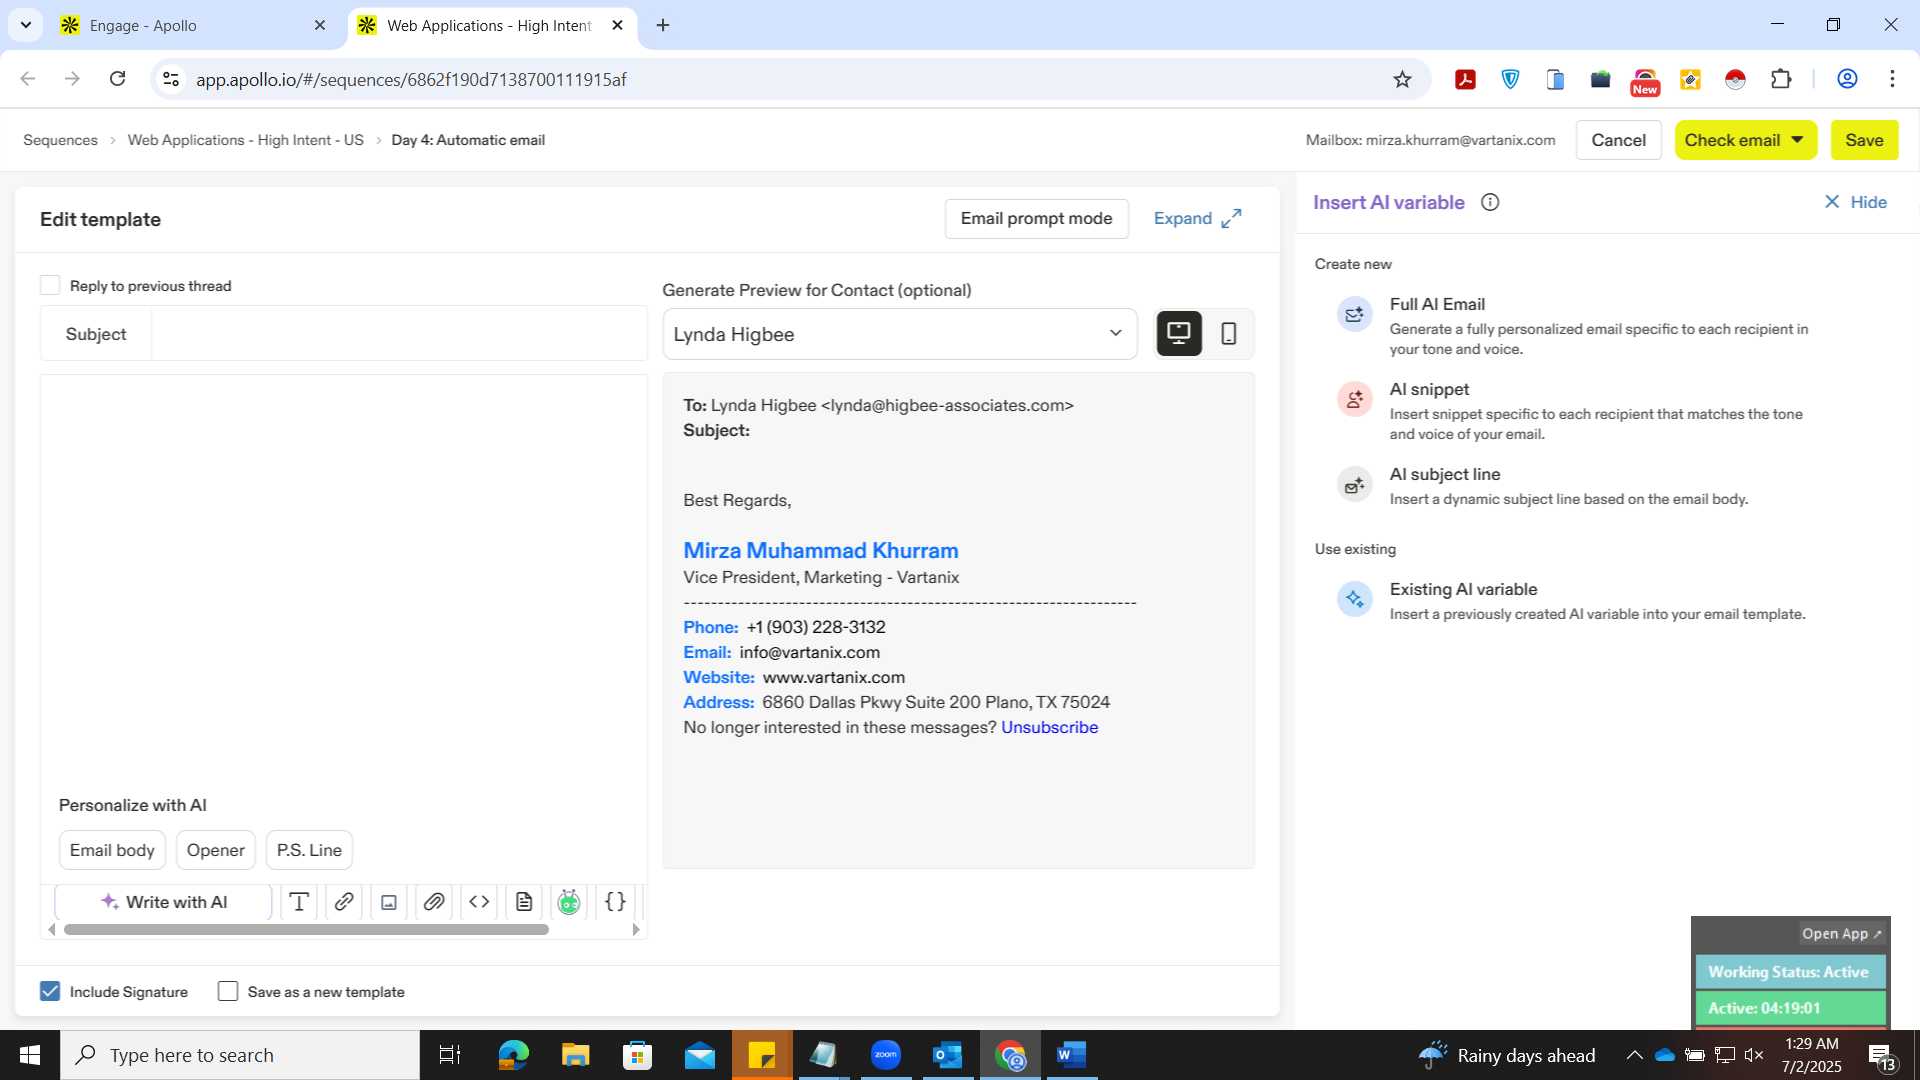Screen dimensions: 1920x1080
Task: Open the Adobe Acrobat extension icon
Action: click(x=1465, y=80)
